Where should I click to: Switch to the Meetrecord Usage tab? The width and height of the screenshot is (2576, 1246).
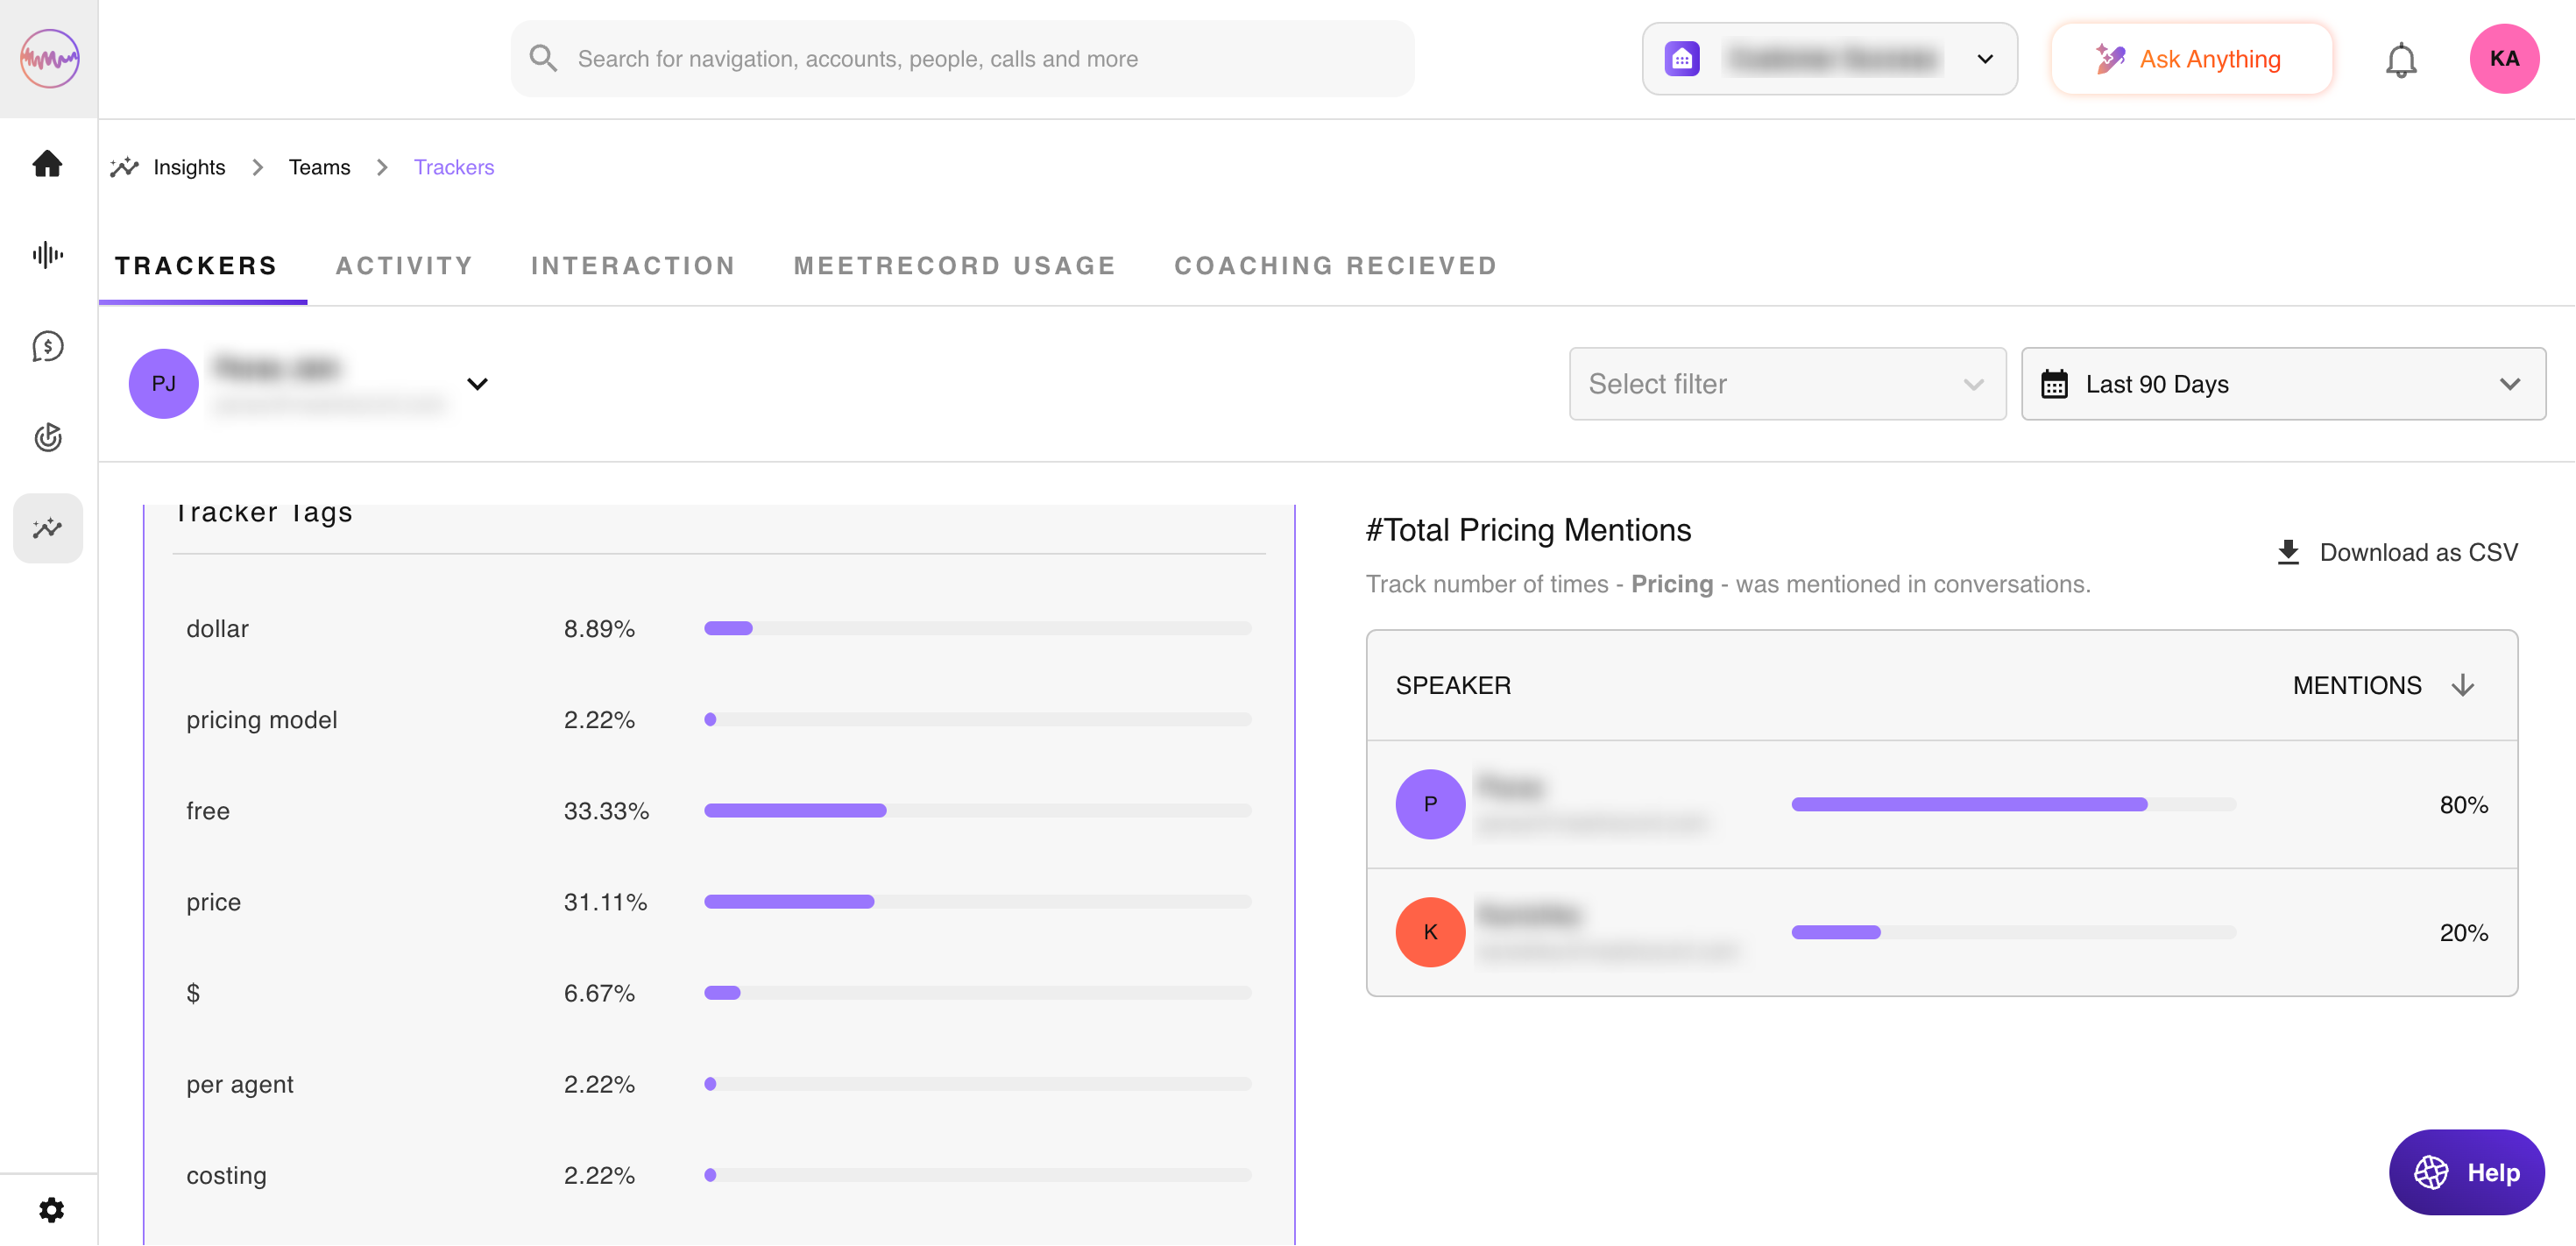[x=954, y=266]
